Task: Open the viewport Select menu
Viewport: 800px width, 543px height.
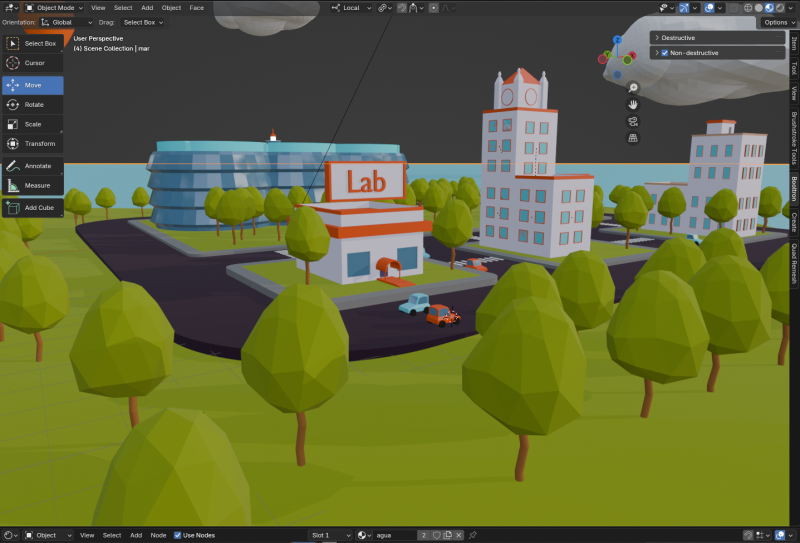Action: pos(123,8)
